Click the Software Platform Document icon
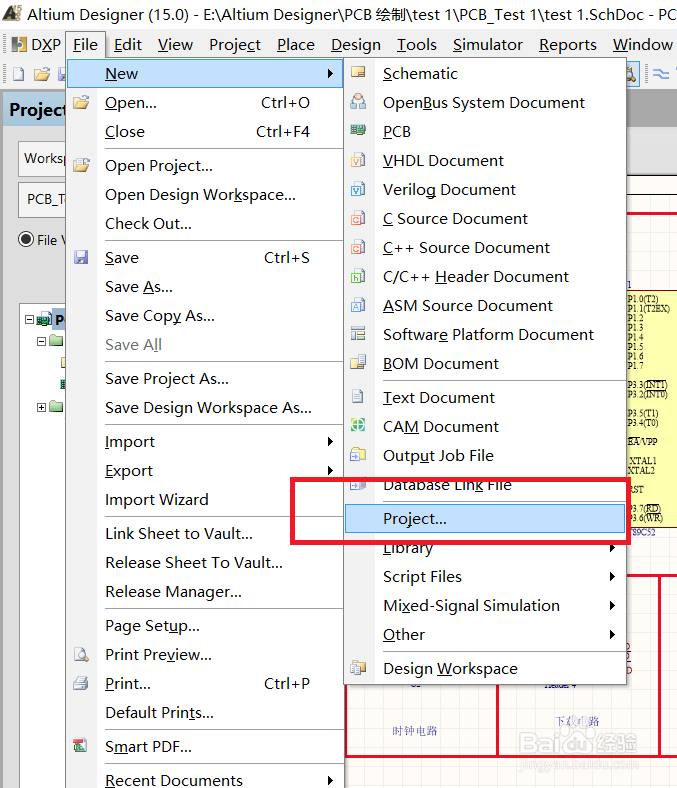The image size is (677, 788). click(x=358, y=334)
